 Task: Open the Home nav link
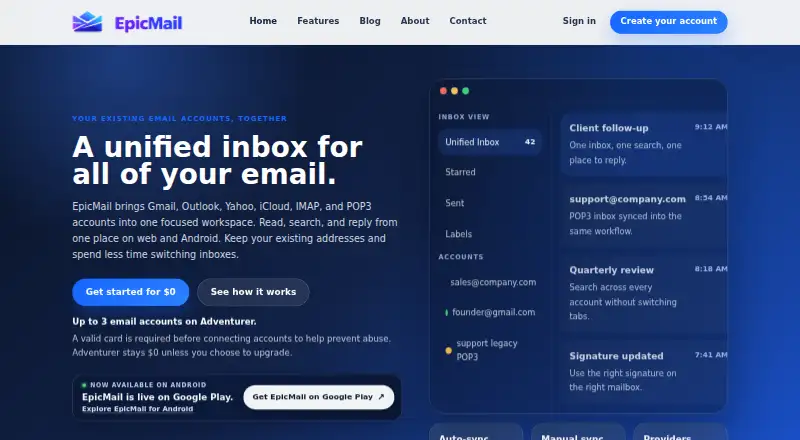[263, 21]
